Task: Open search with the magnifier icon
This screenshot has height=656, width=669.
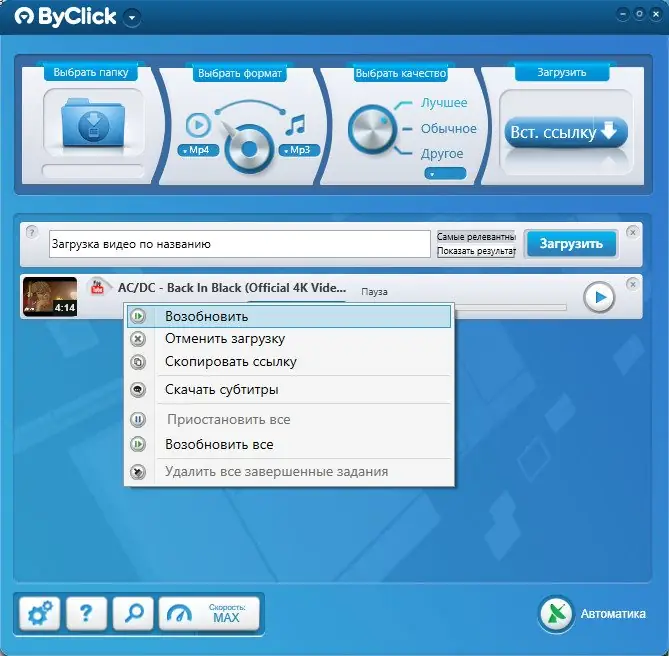Action: 133,613
